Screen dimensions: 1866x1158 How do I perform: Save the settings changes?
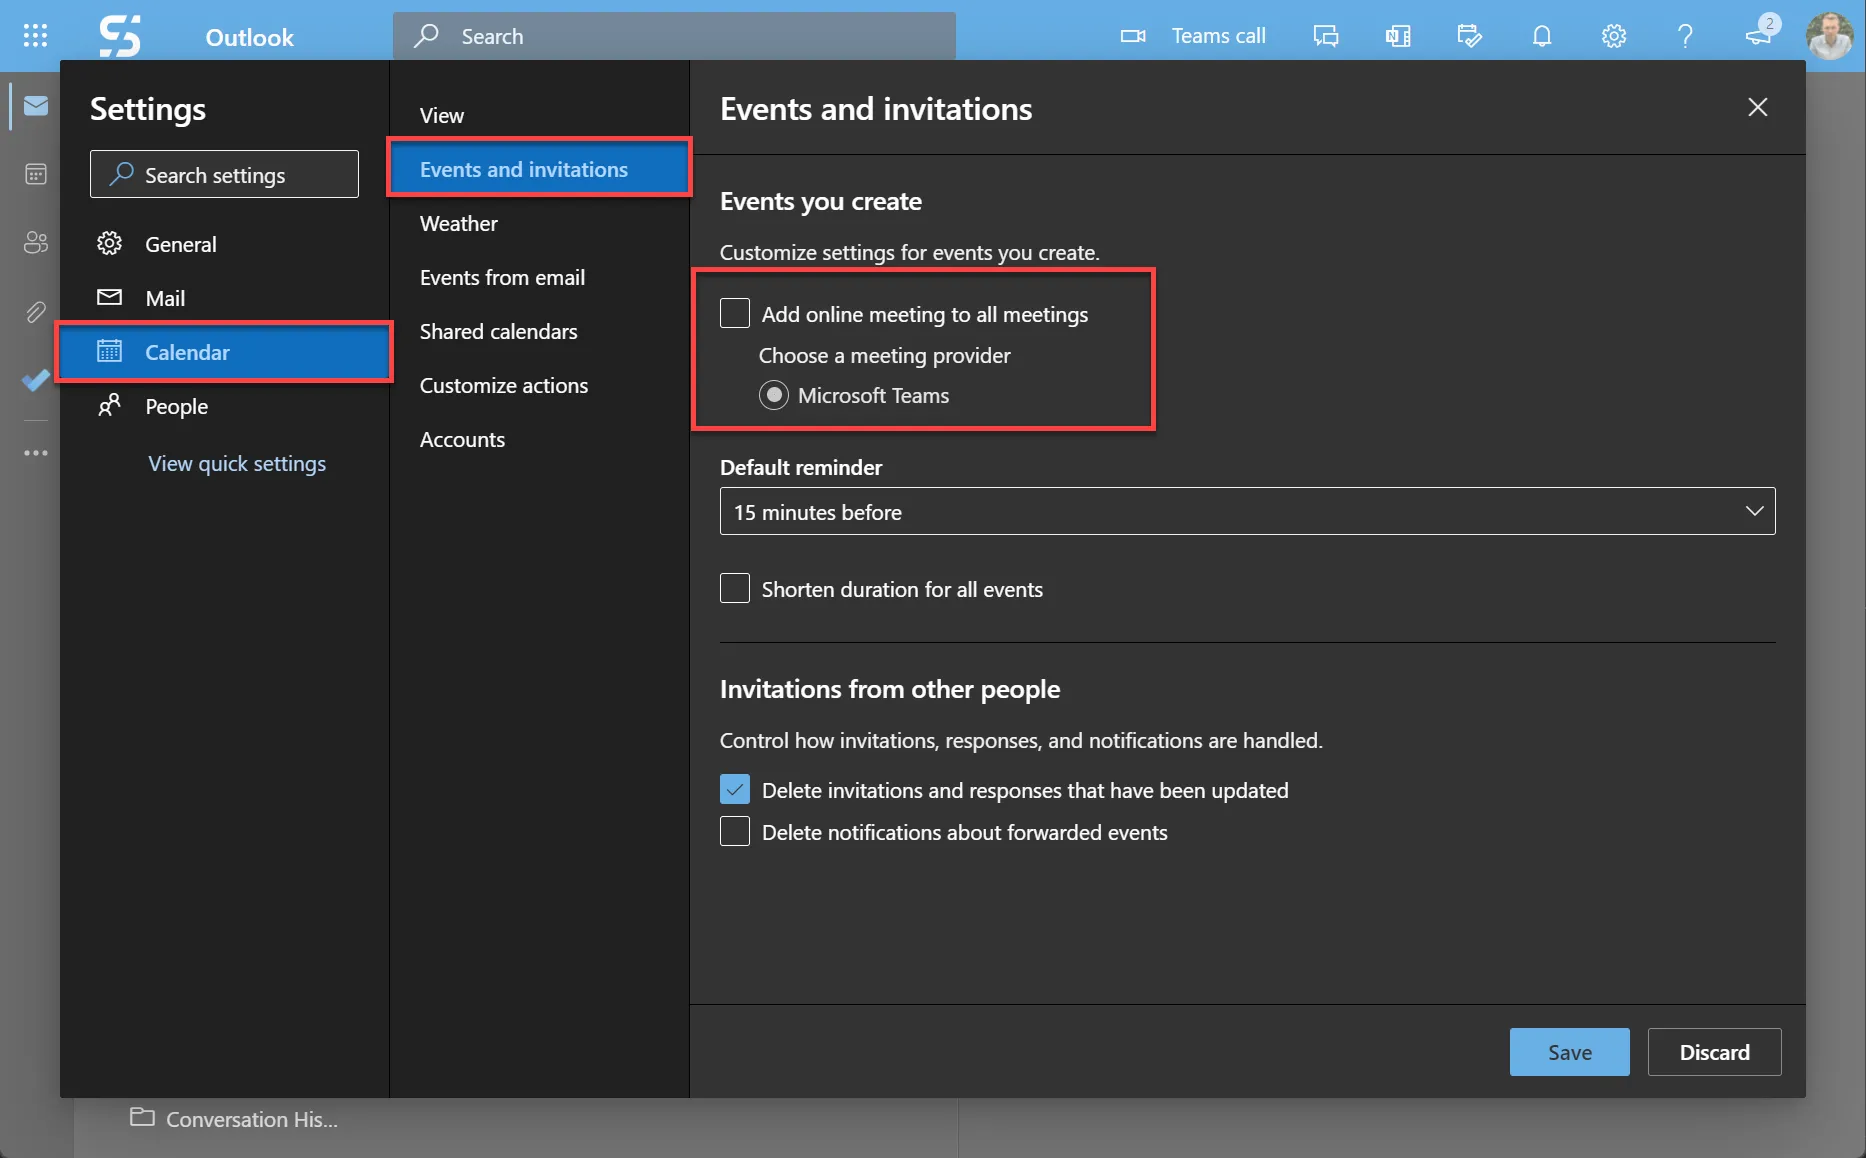tap(1569, 1052)
